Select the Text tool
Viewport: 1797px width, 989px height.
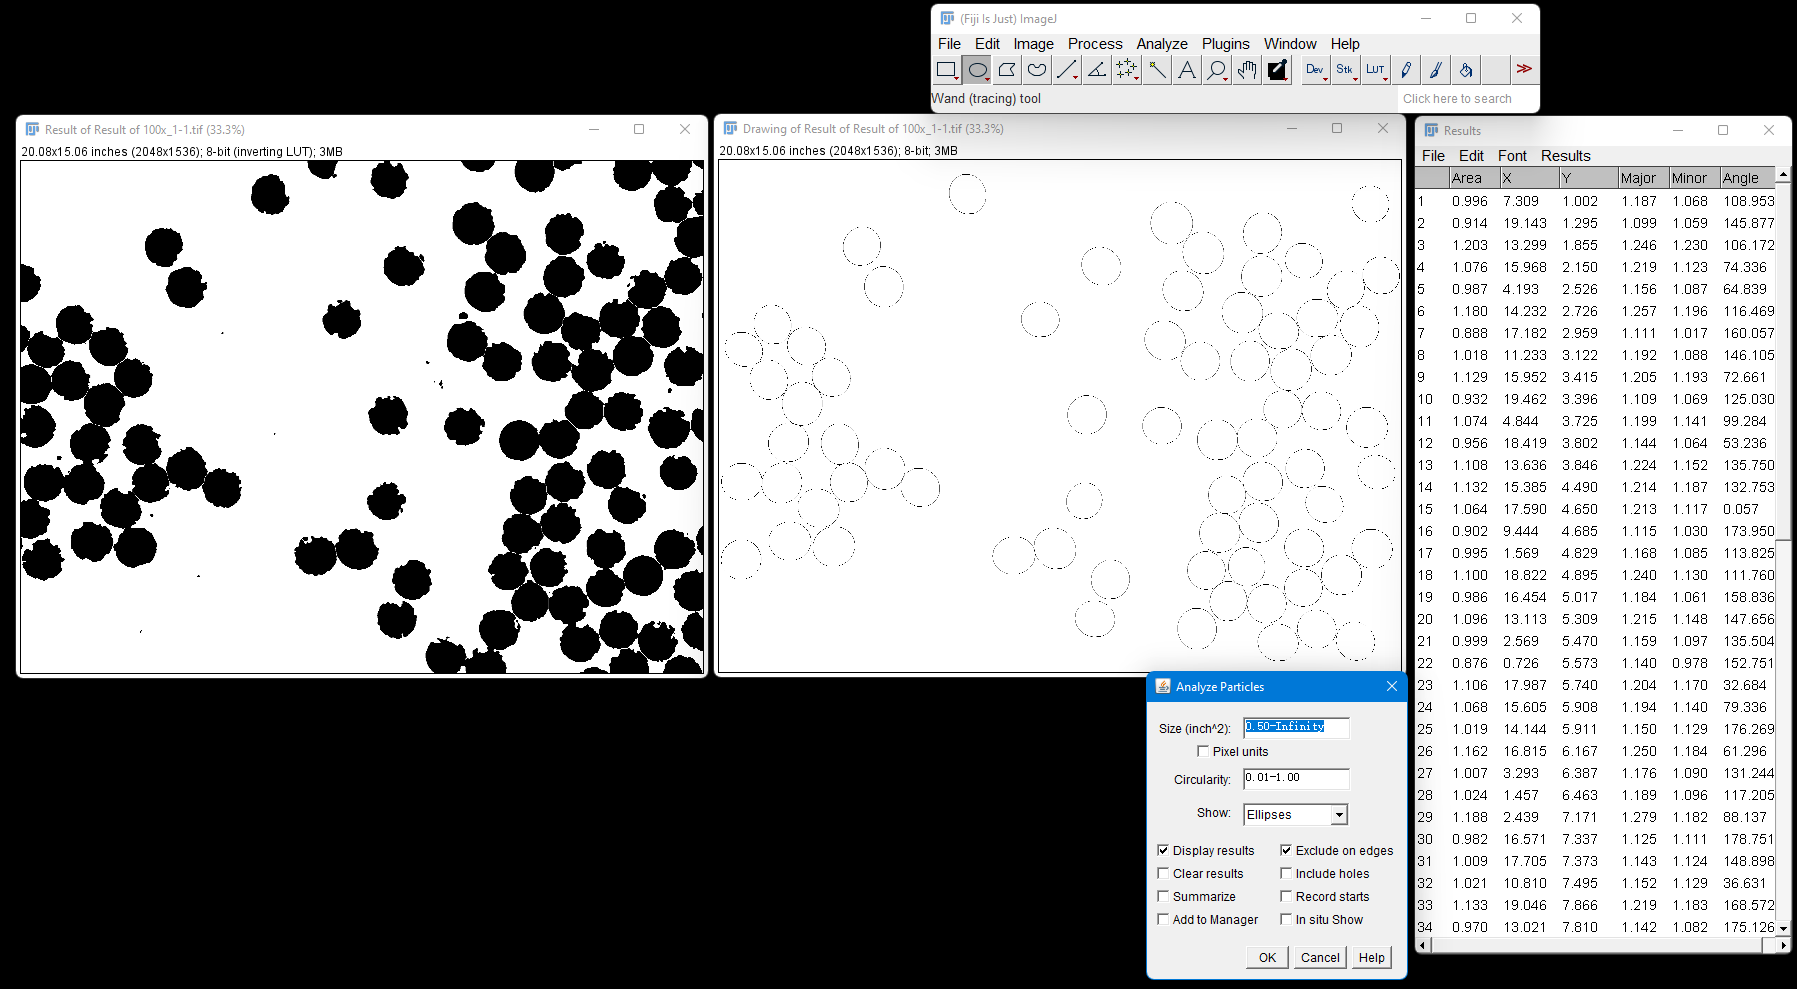[1187, 70]
